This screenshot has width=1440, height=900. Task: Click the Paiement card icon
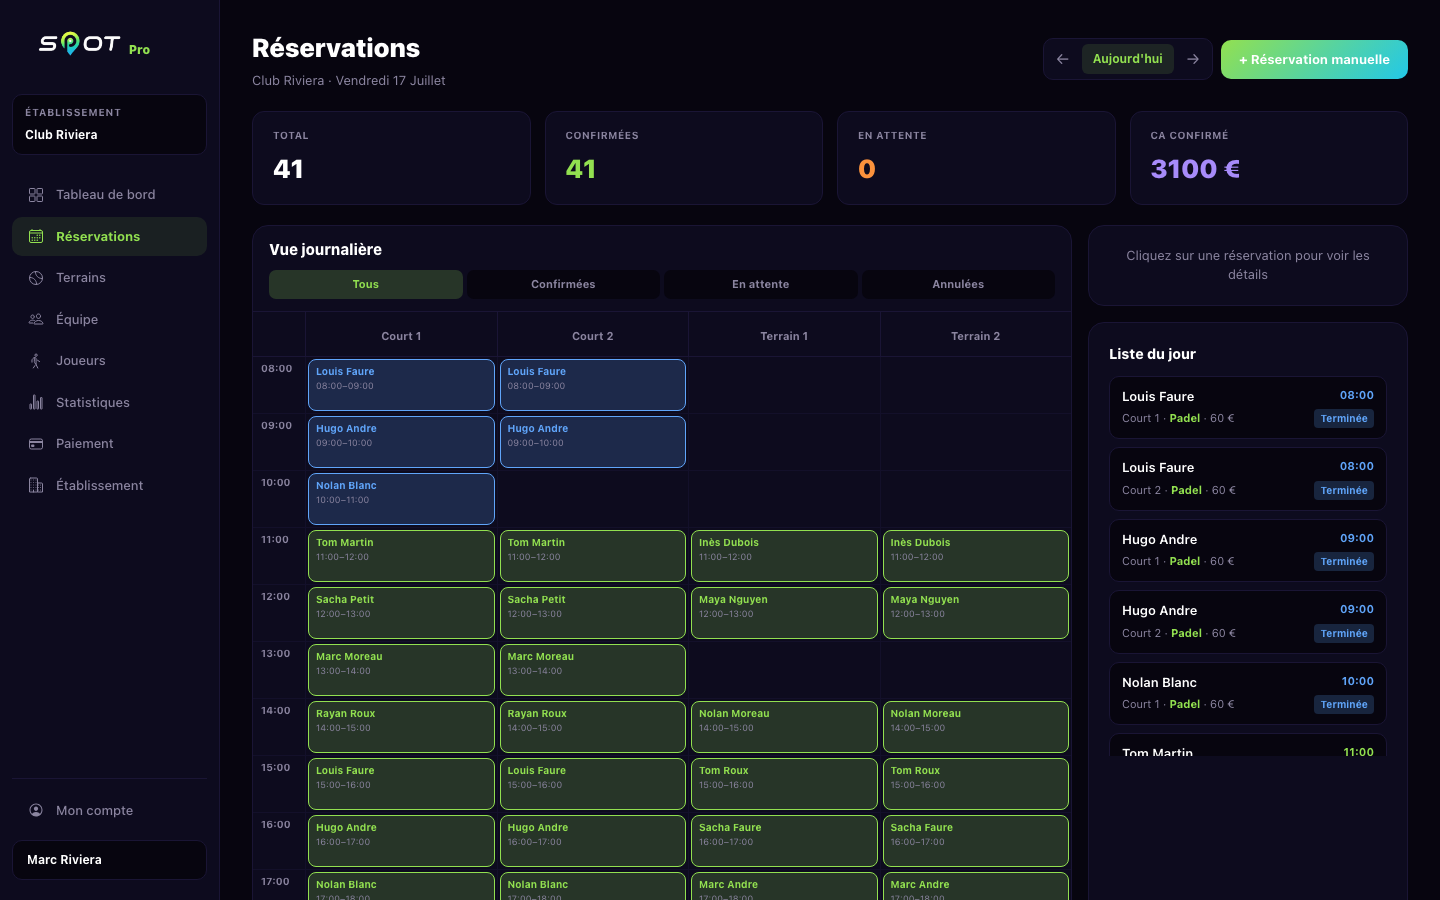pyautogui.click(x=36, y=444)
